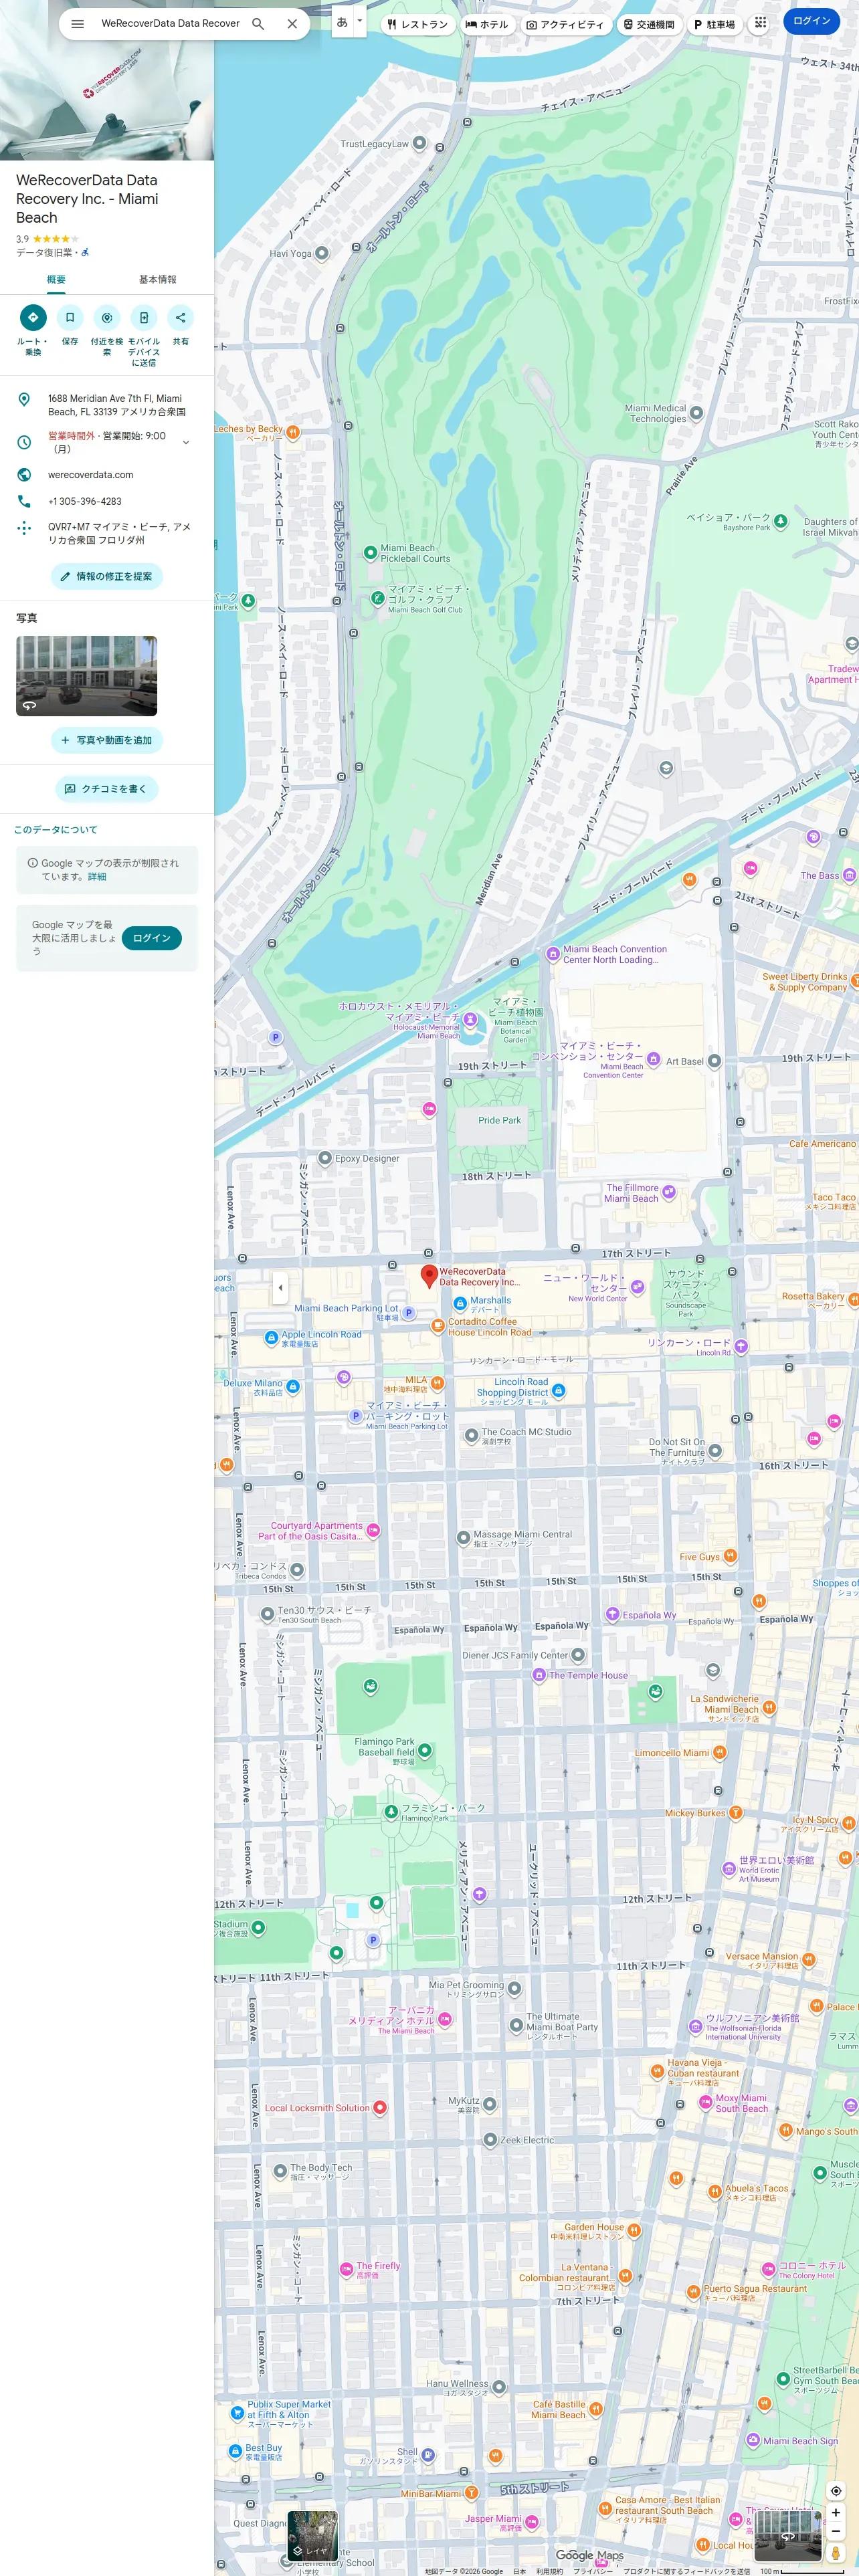Edit the WeRecoverData search query field
Image resolution: width=859 pixels, height=2576 pixels.
click(170, 24)
